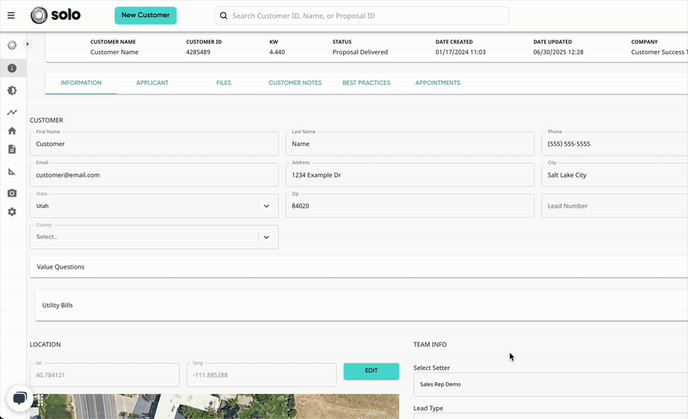Click date updated 06/30/2025 12:28
The height and width of the screenshot is (419, 688).
click(558, 52)
